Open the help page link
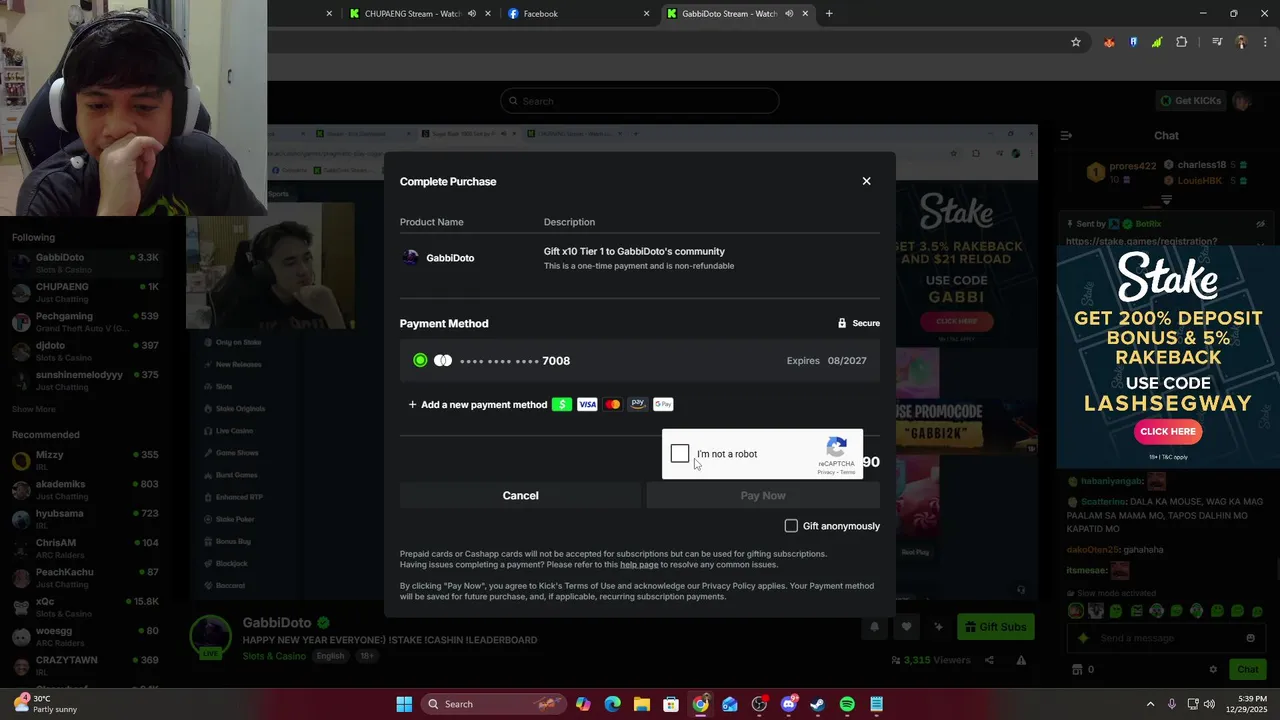Screen dimensions: 1280x720 pos(639,565)
